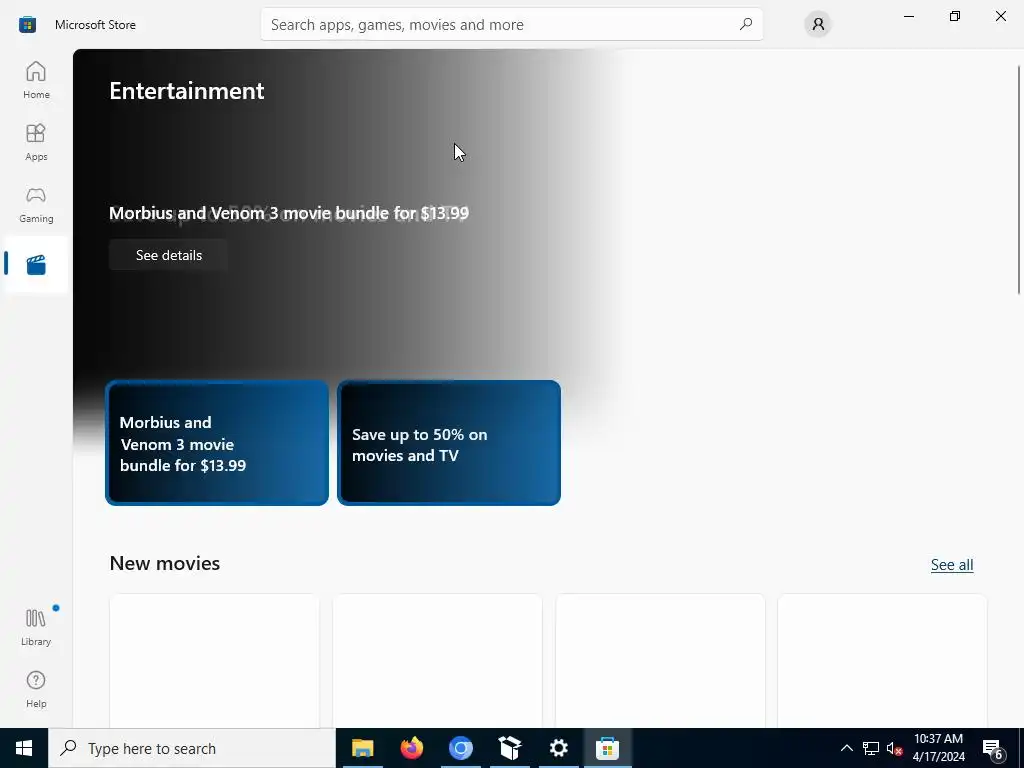The image size is (1024, 768).
Task: Click the Microsoft Store logo icon
Action: (27, 25)
